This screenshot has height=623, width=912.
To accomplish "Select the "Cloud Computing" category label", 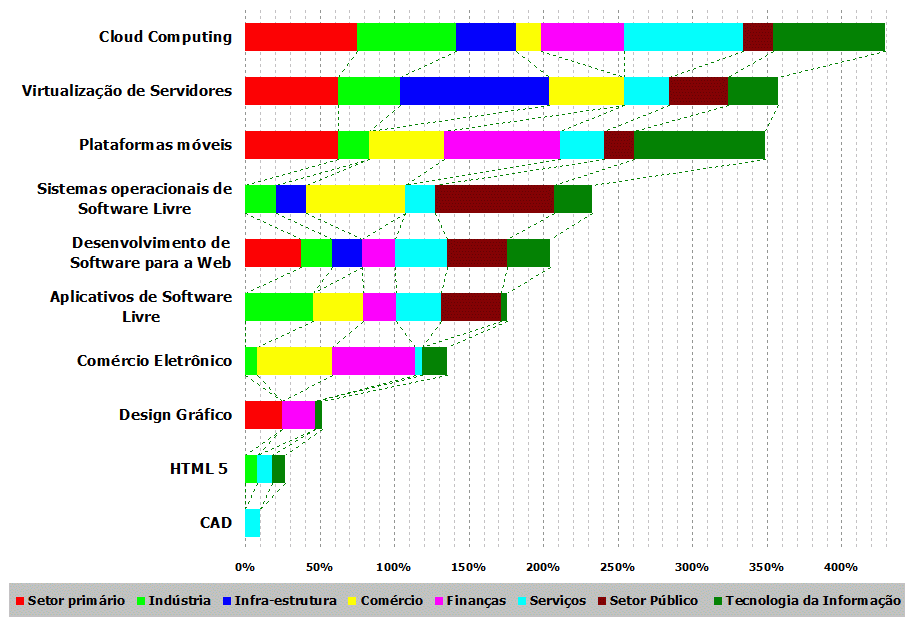I will pyautogui.click(x=165, y=37).
